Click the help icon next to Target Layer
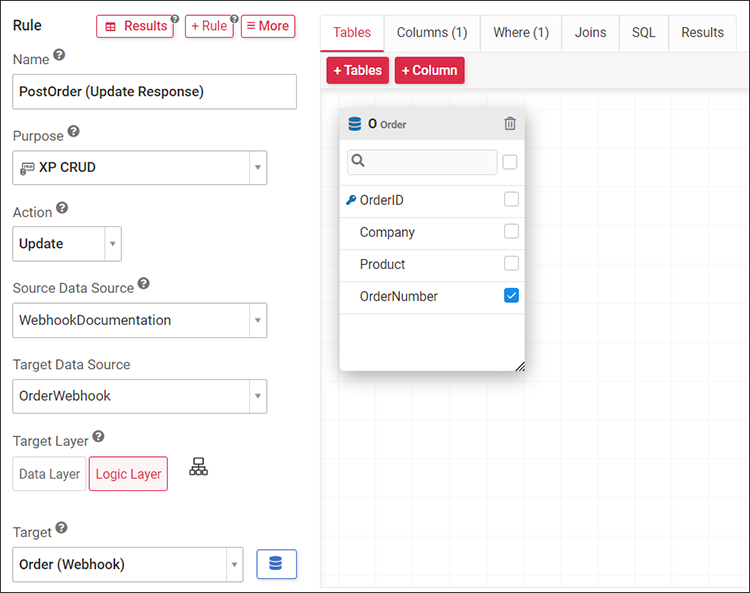 click(x=98, y=437)
